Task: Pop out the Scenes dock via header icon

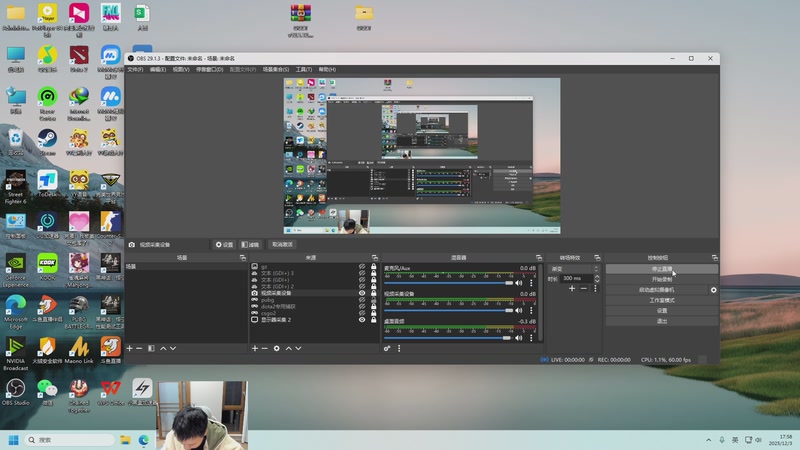Action: 243,258
